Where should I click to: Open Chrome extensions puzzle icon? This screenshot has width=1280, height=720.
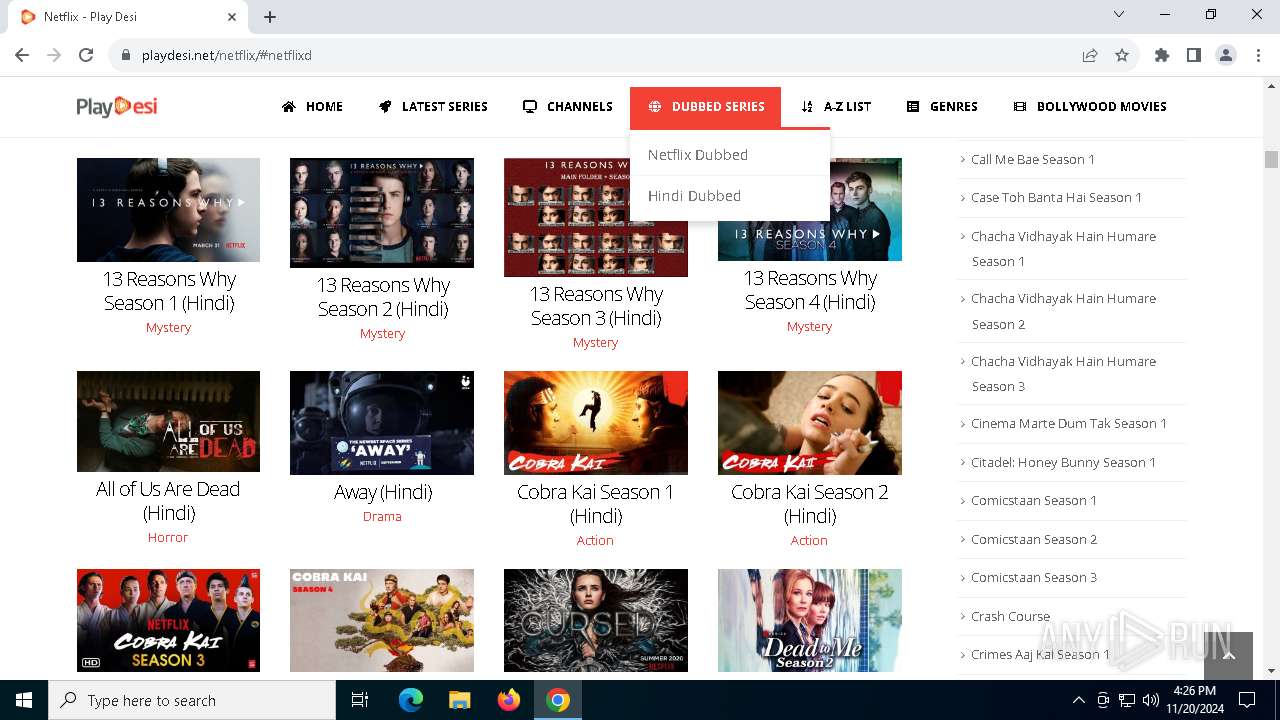(x=1162, y=55)
